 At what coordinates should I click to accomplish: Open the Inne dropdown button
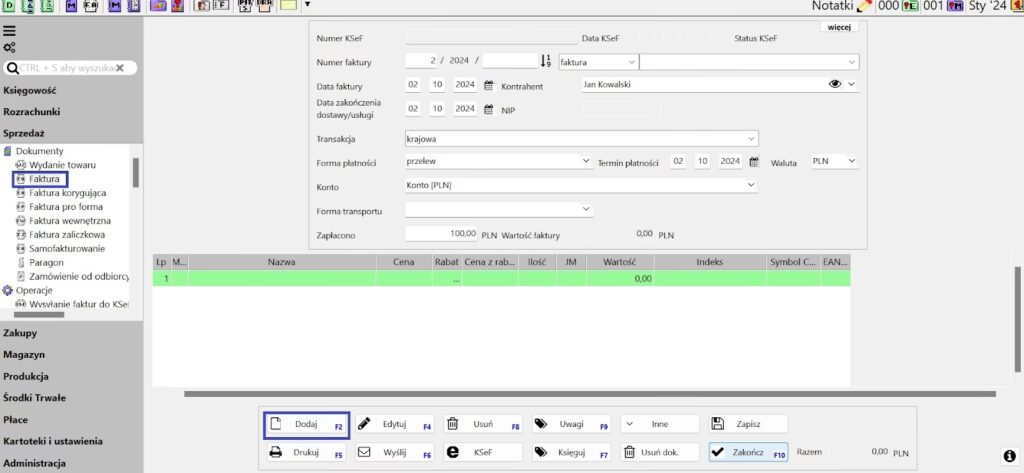(659, 423)
